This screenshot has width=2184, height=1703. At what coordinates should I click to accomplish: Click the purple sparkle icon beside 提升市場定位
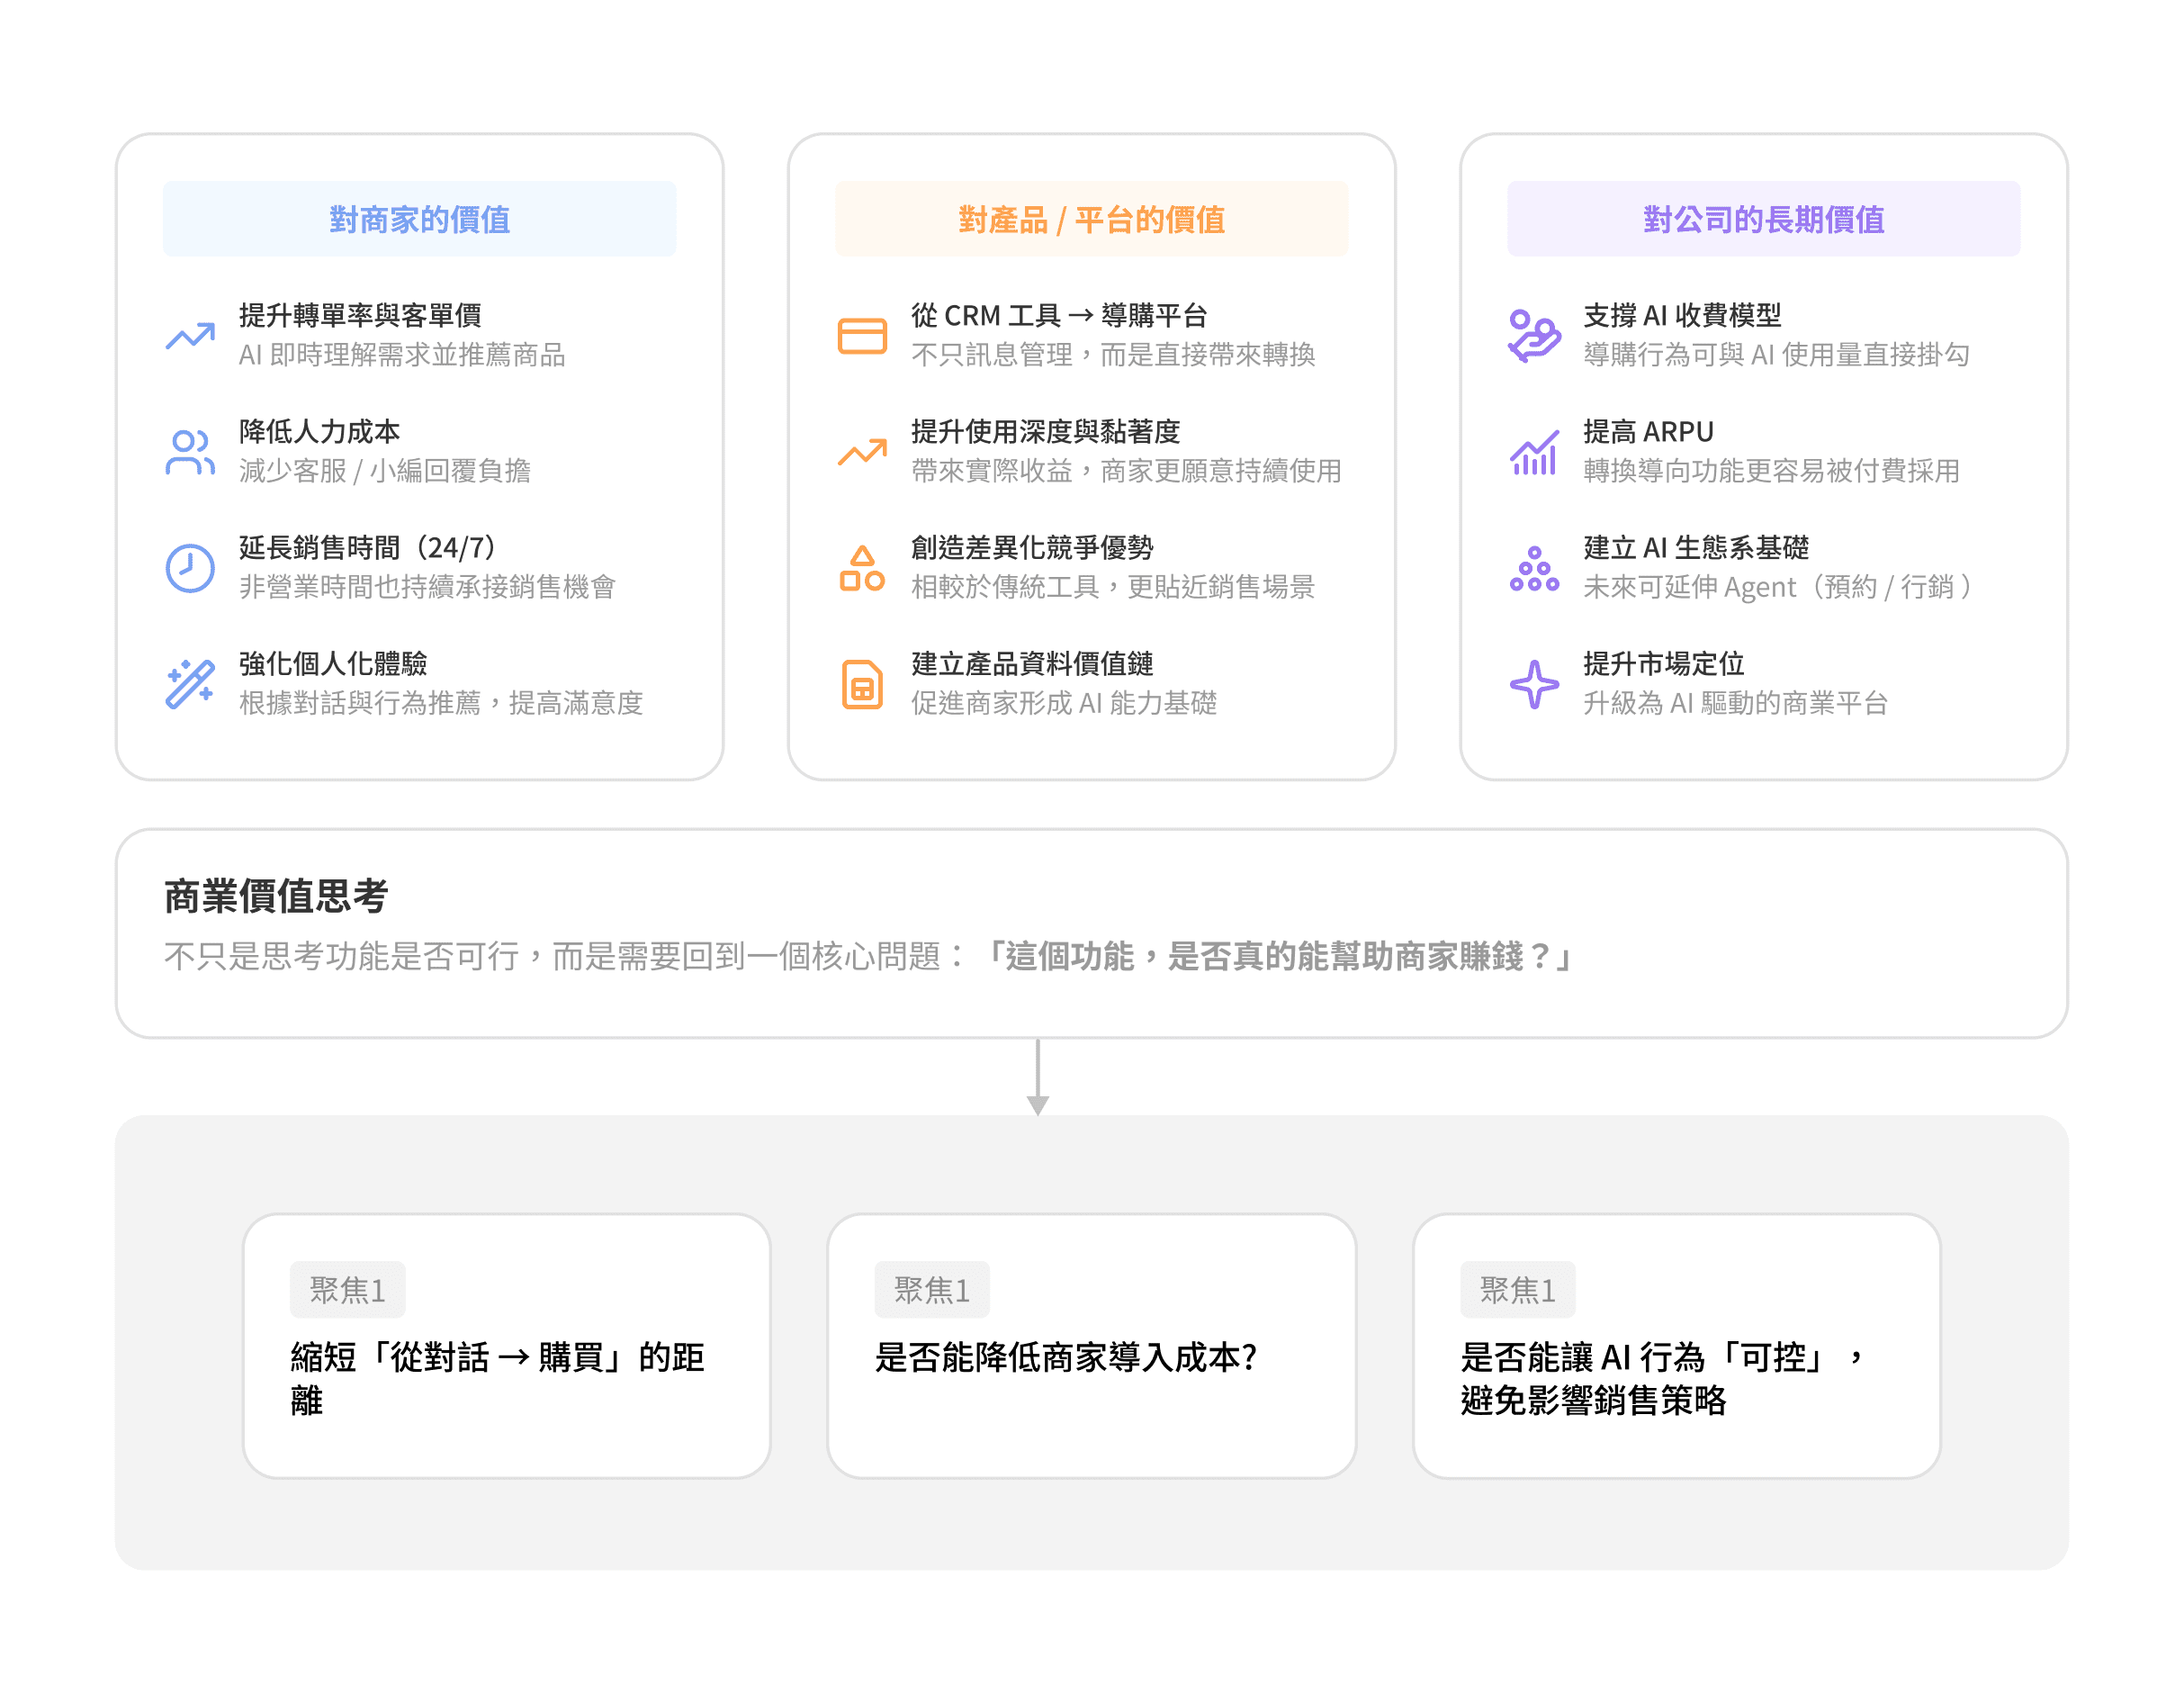point(1534,684)
